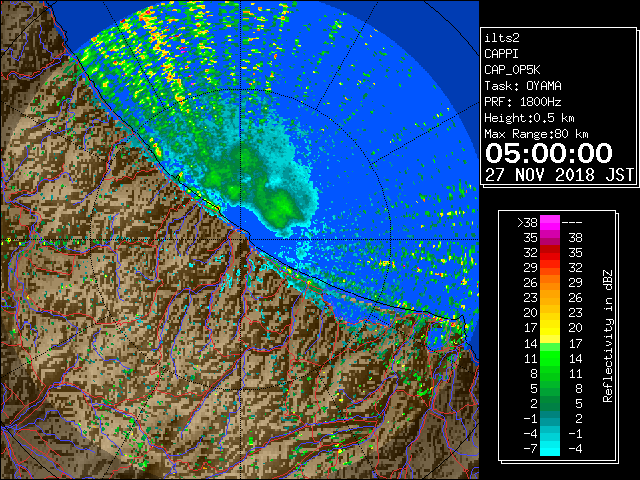Click the 'Task: OYAMA' line

coord(523,86)
